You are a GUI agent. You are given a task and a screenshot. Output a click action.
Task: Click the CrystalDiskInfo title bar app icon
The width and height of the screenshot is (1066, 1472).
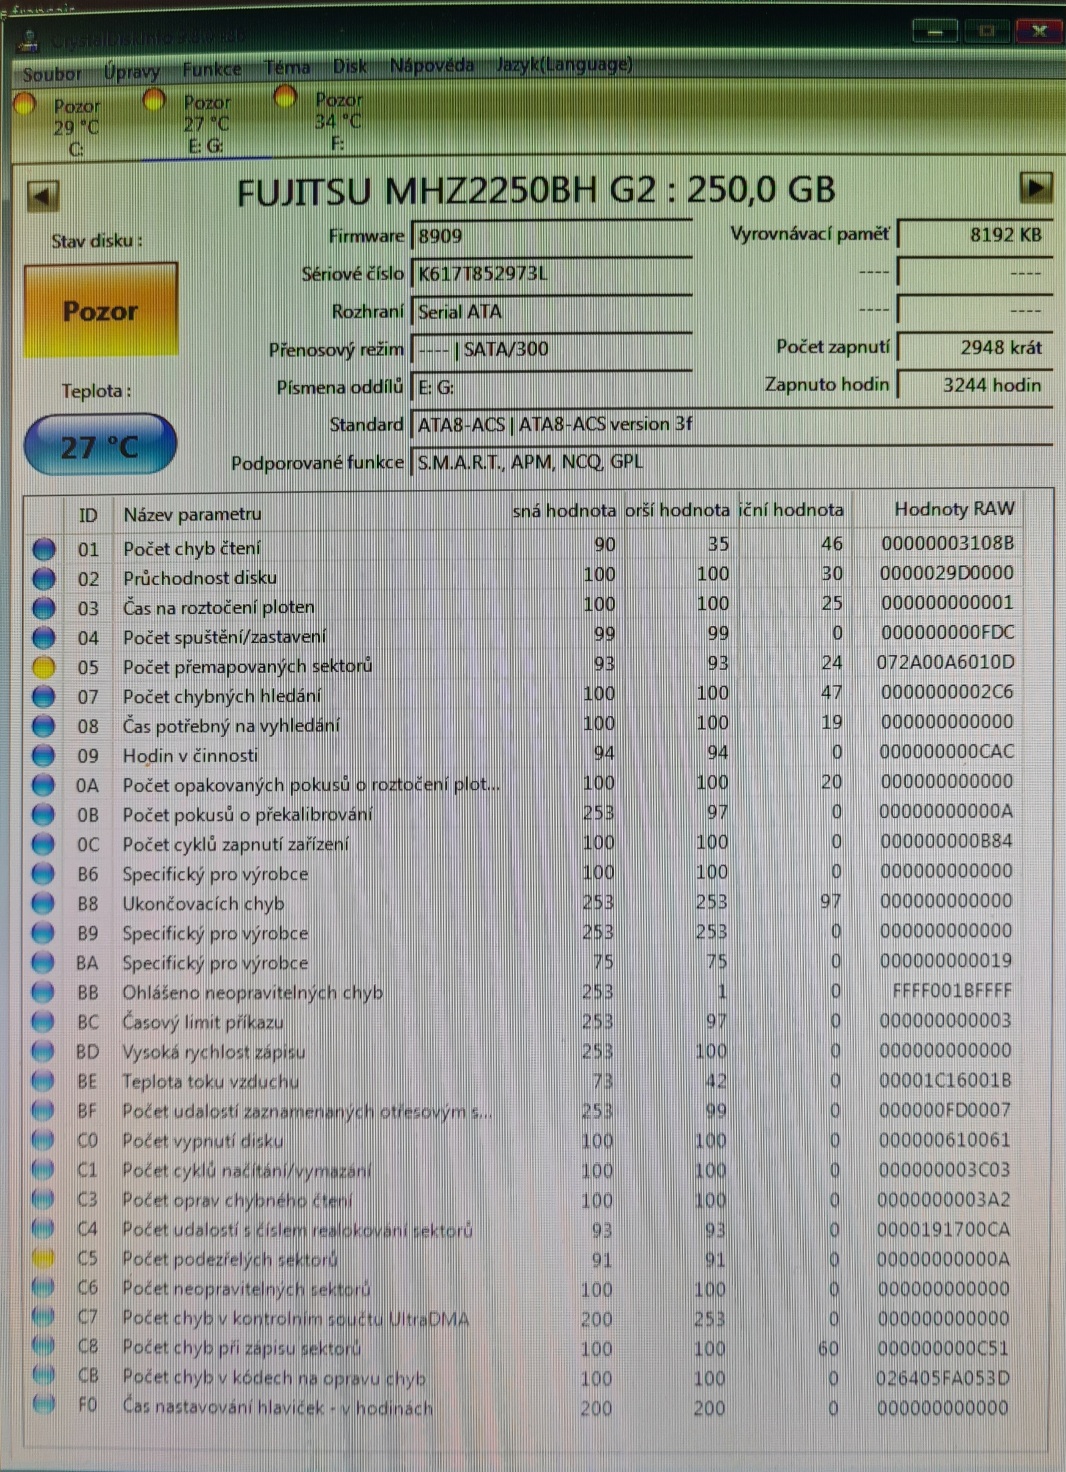28,40
